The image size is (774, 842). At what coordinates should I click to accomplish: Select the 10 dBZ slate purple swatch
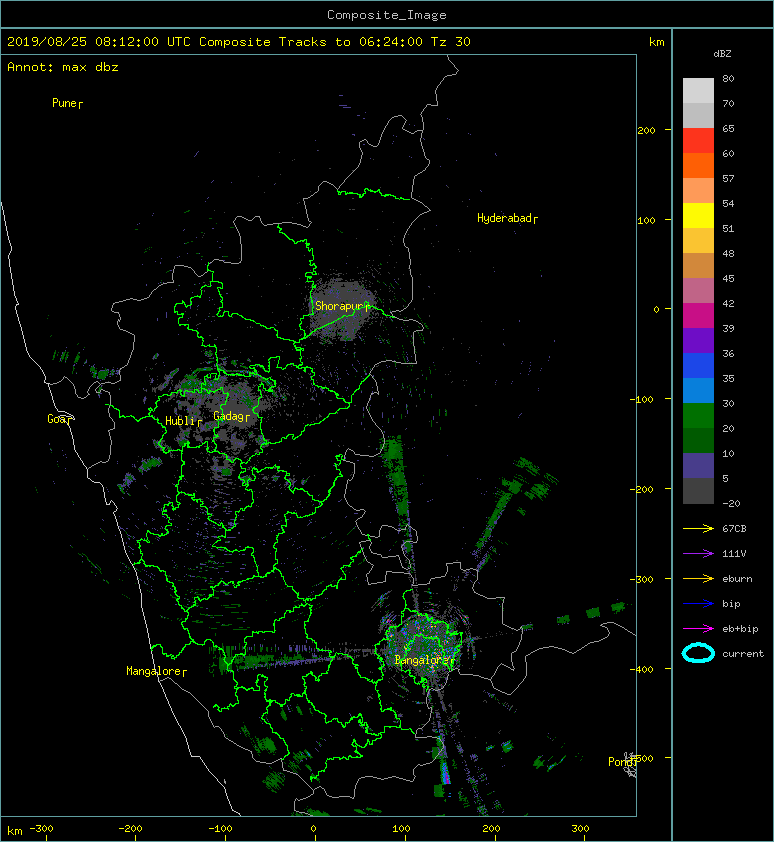tap(698, 465)
